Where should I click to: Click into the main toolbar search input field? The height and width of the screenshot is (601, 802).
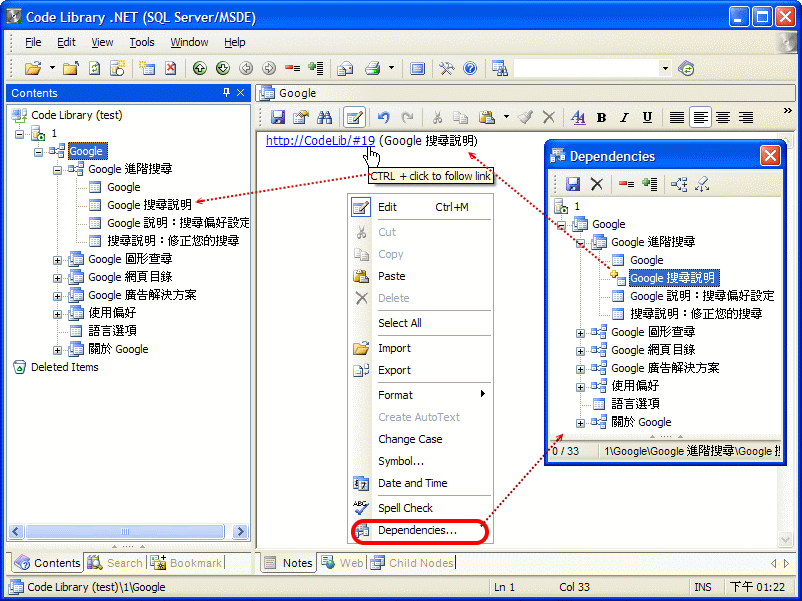point(586,68)
